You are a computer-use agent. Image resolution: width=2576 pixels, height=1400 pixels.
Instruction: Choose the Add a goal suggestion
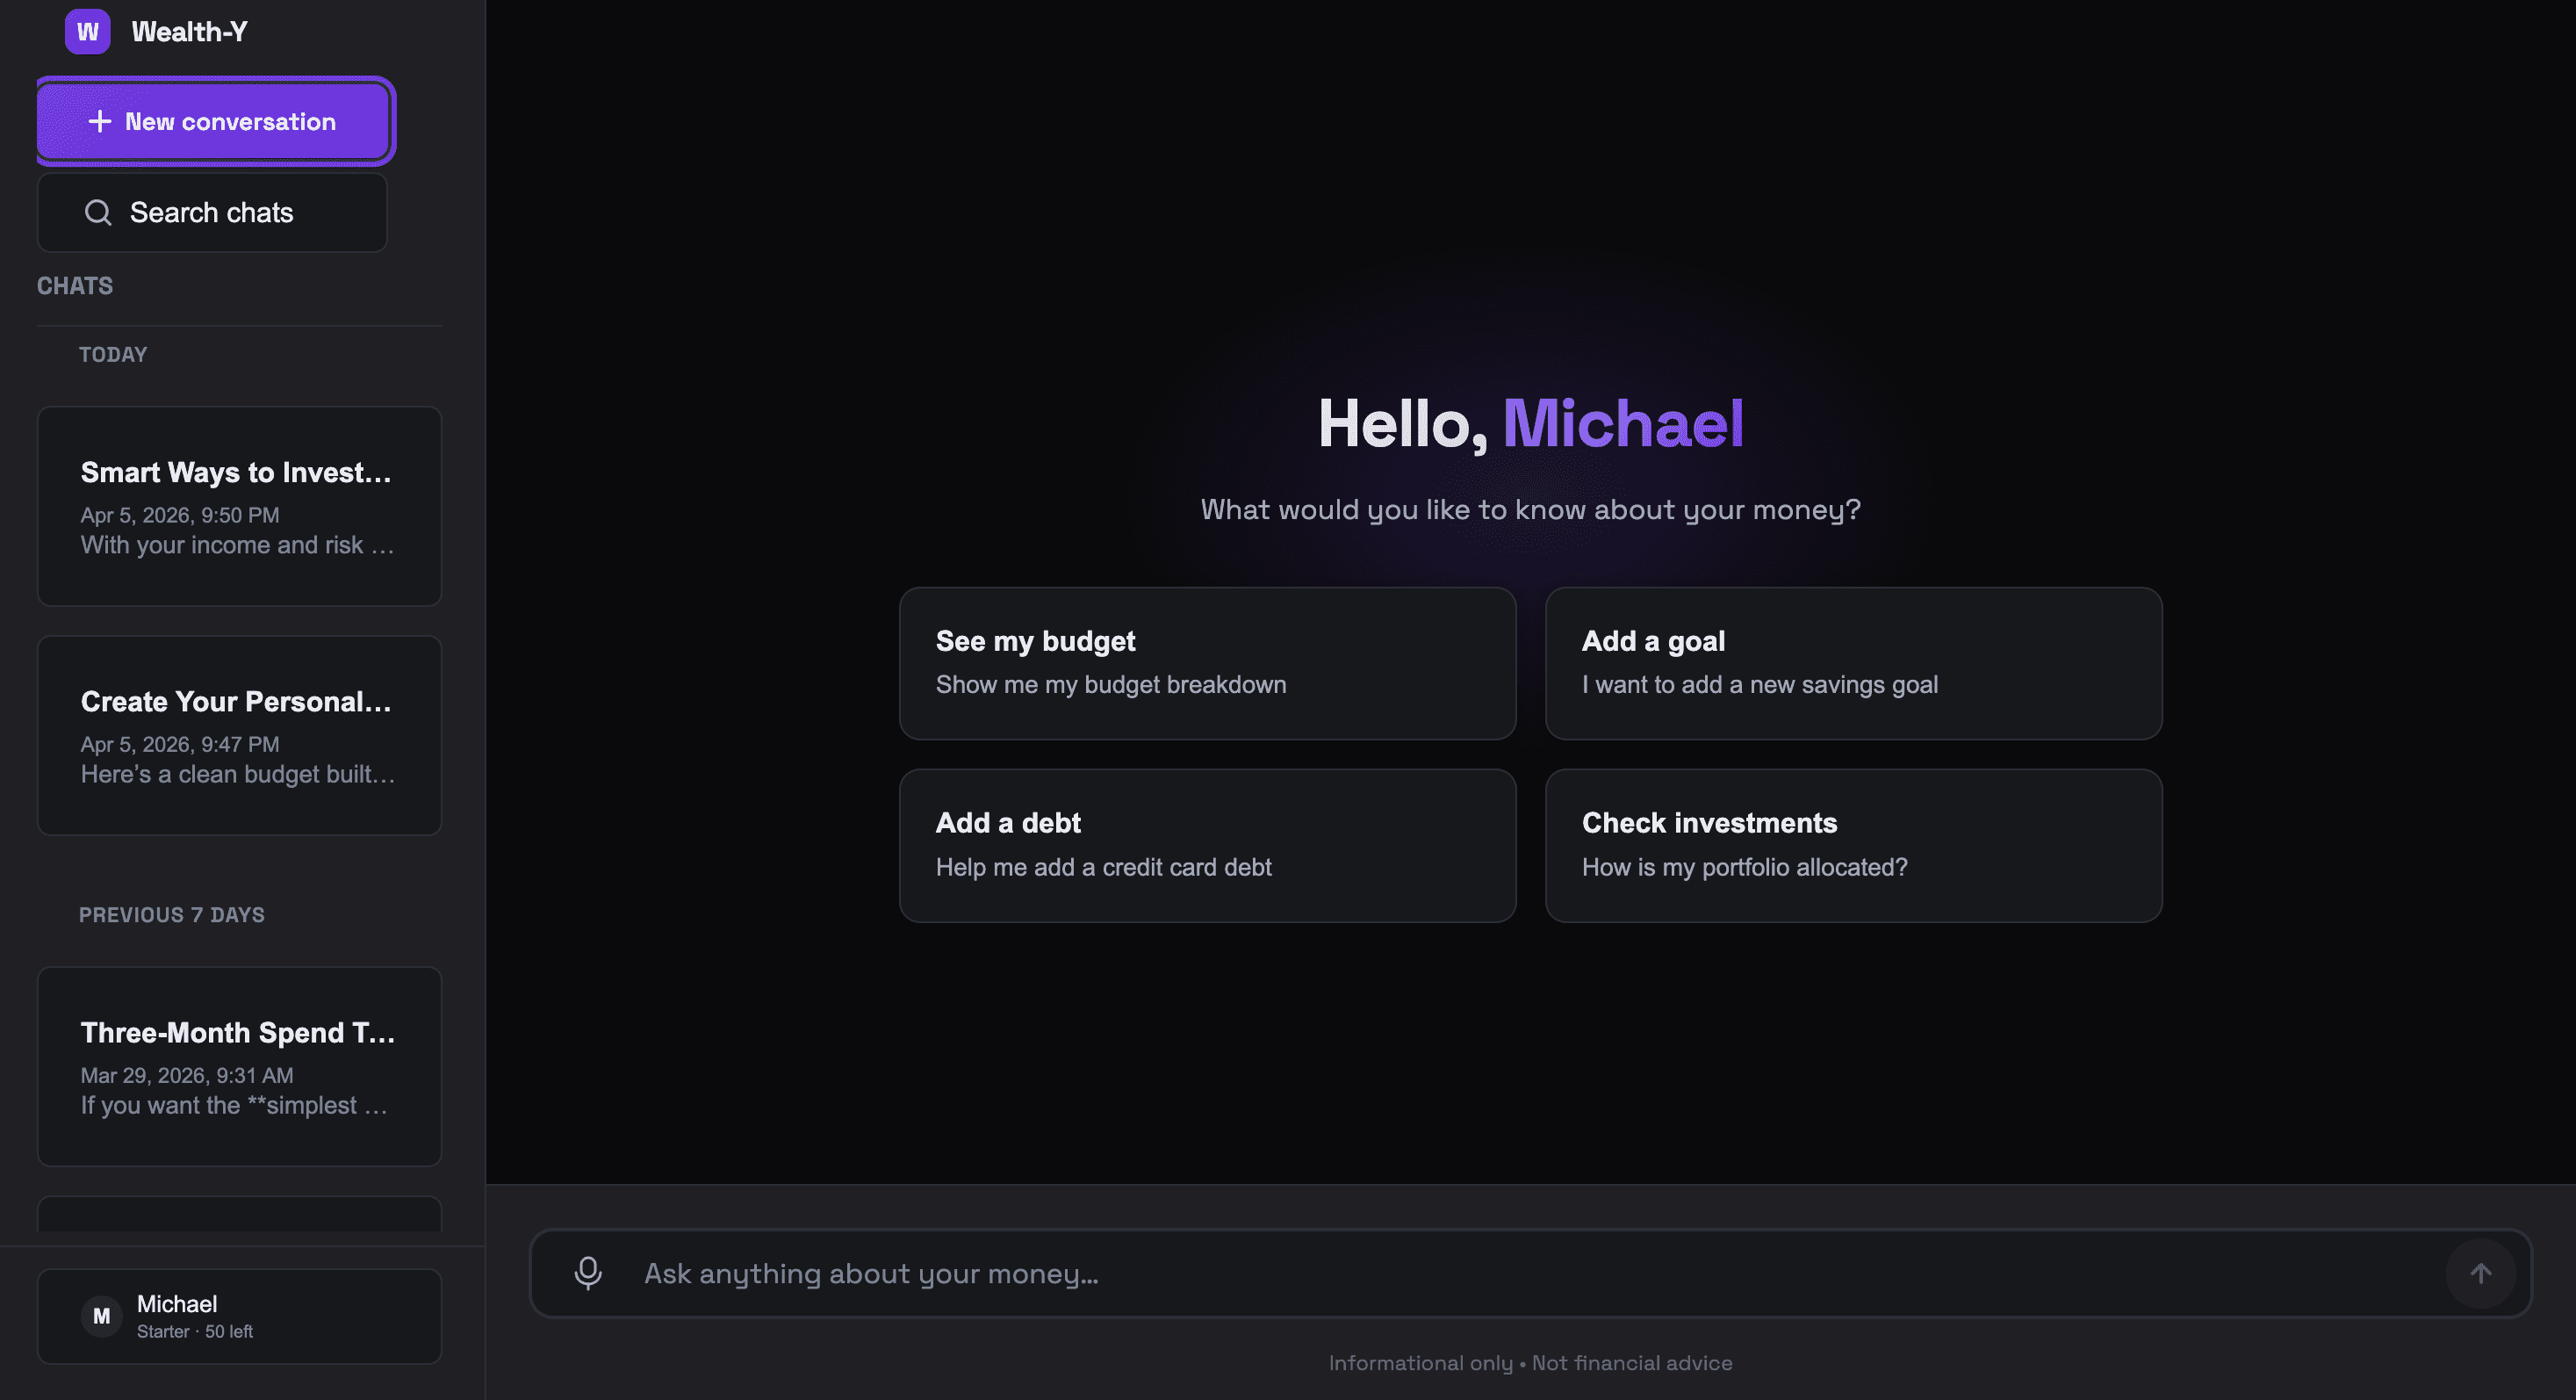(x=1853, y=663)
